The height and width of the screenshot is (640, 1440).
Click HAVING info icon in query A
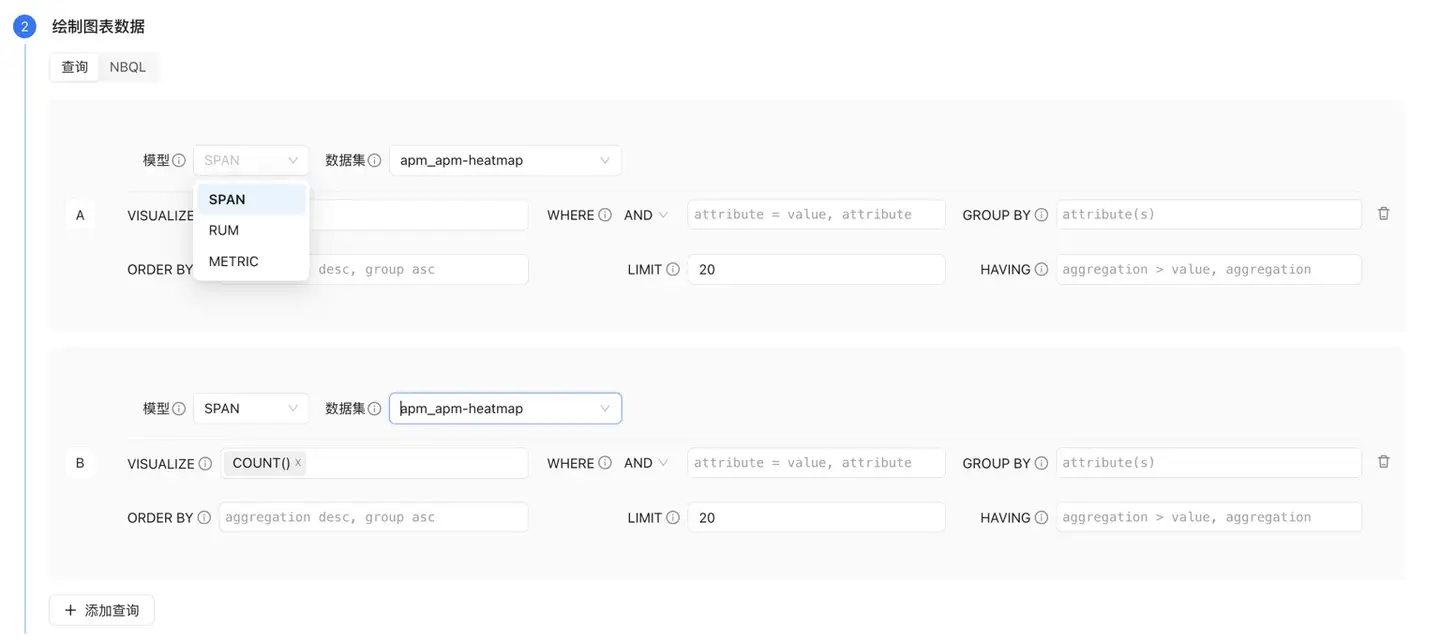(x=1041, y=269)
